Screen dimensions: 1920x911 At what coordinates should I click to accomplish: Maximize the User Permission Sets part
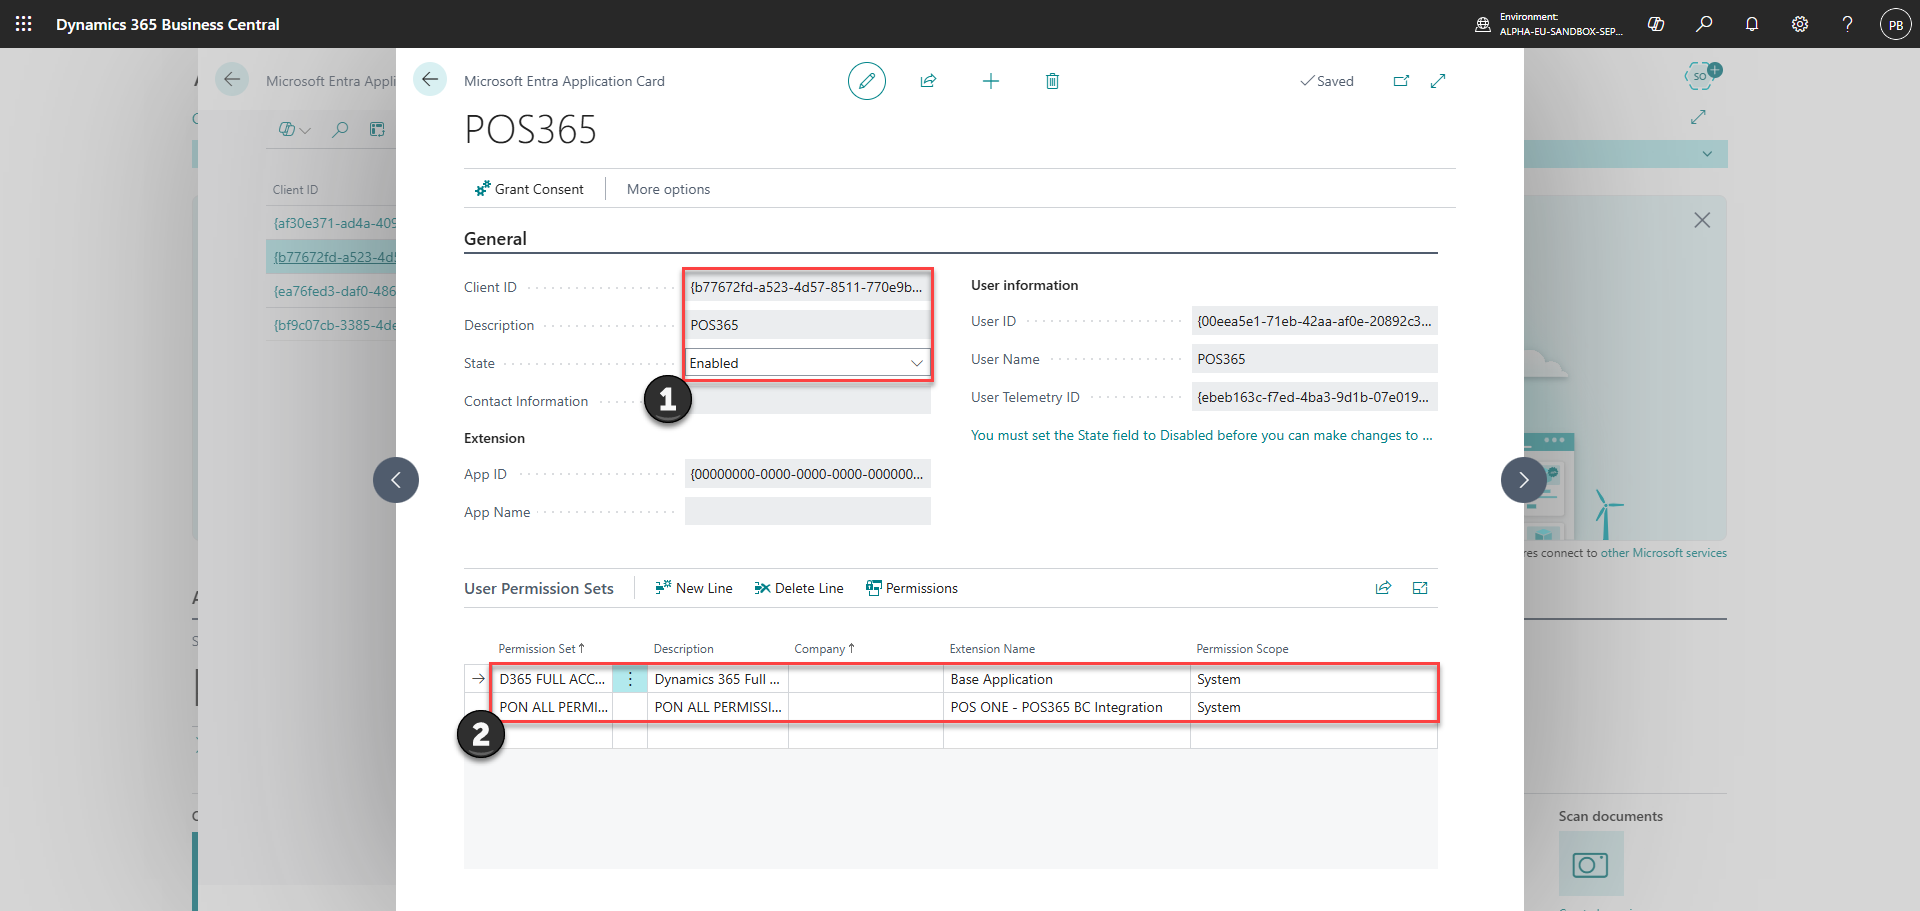click(x=1420, y=588)
